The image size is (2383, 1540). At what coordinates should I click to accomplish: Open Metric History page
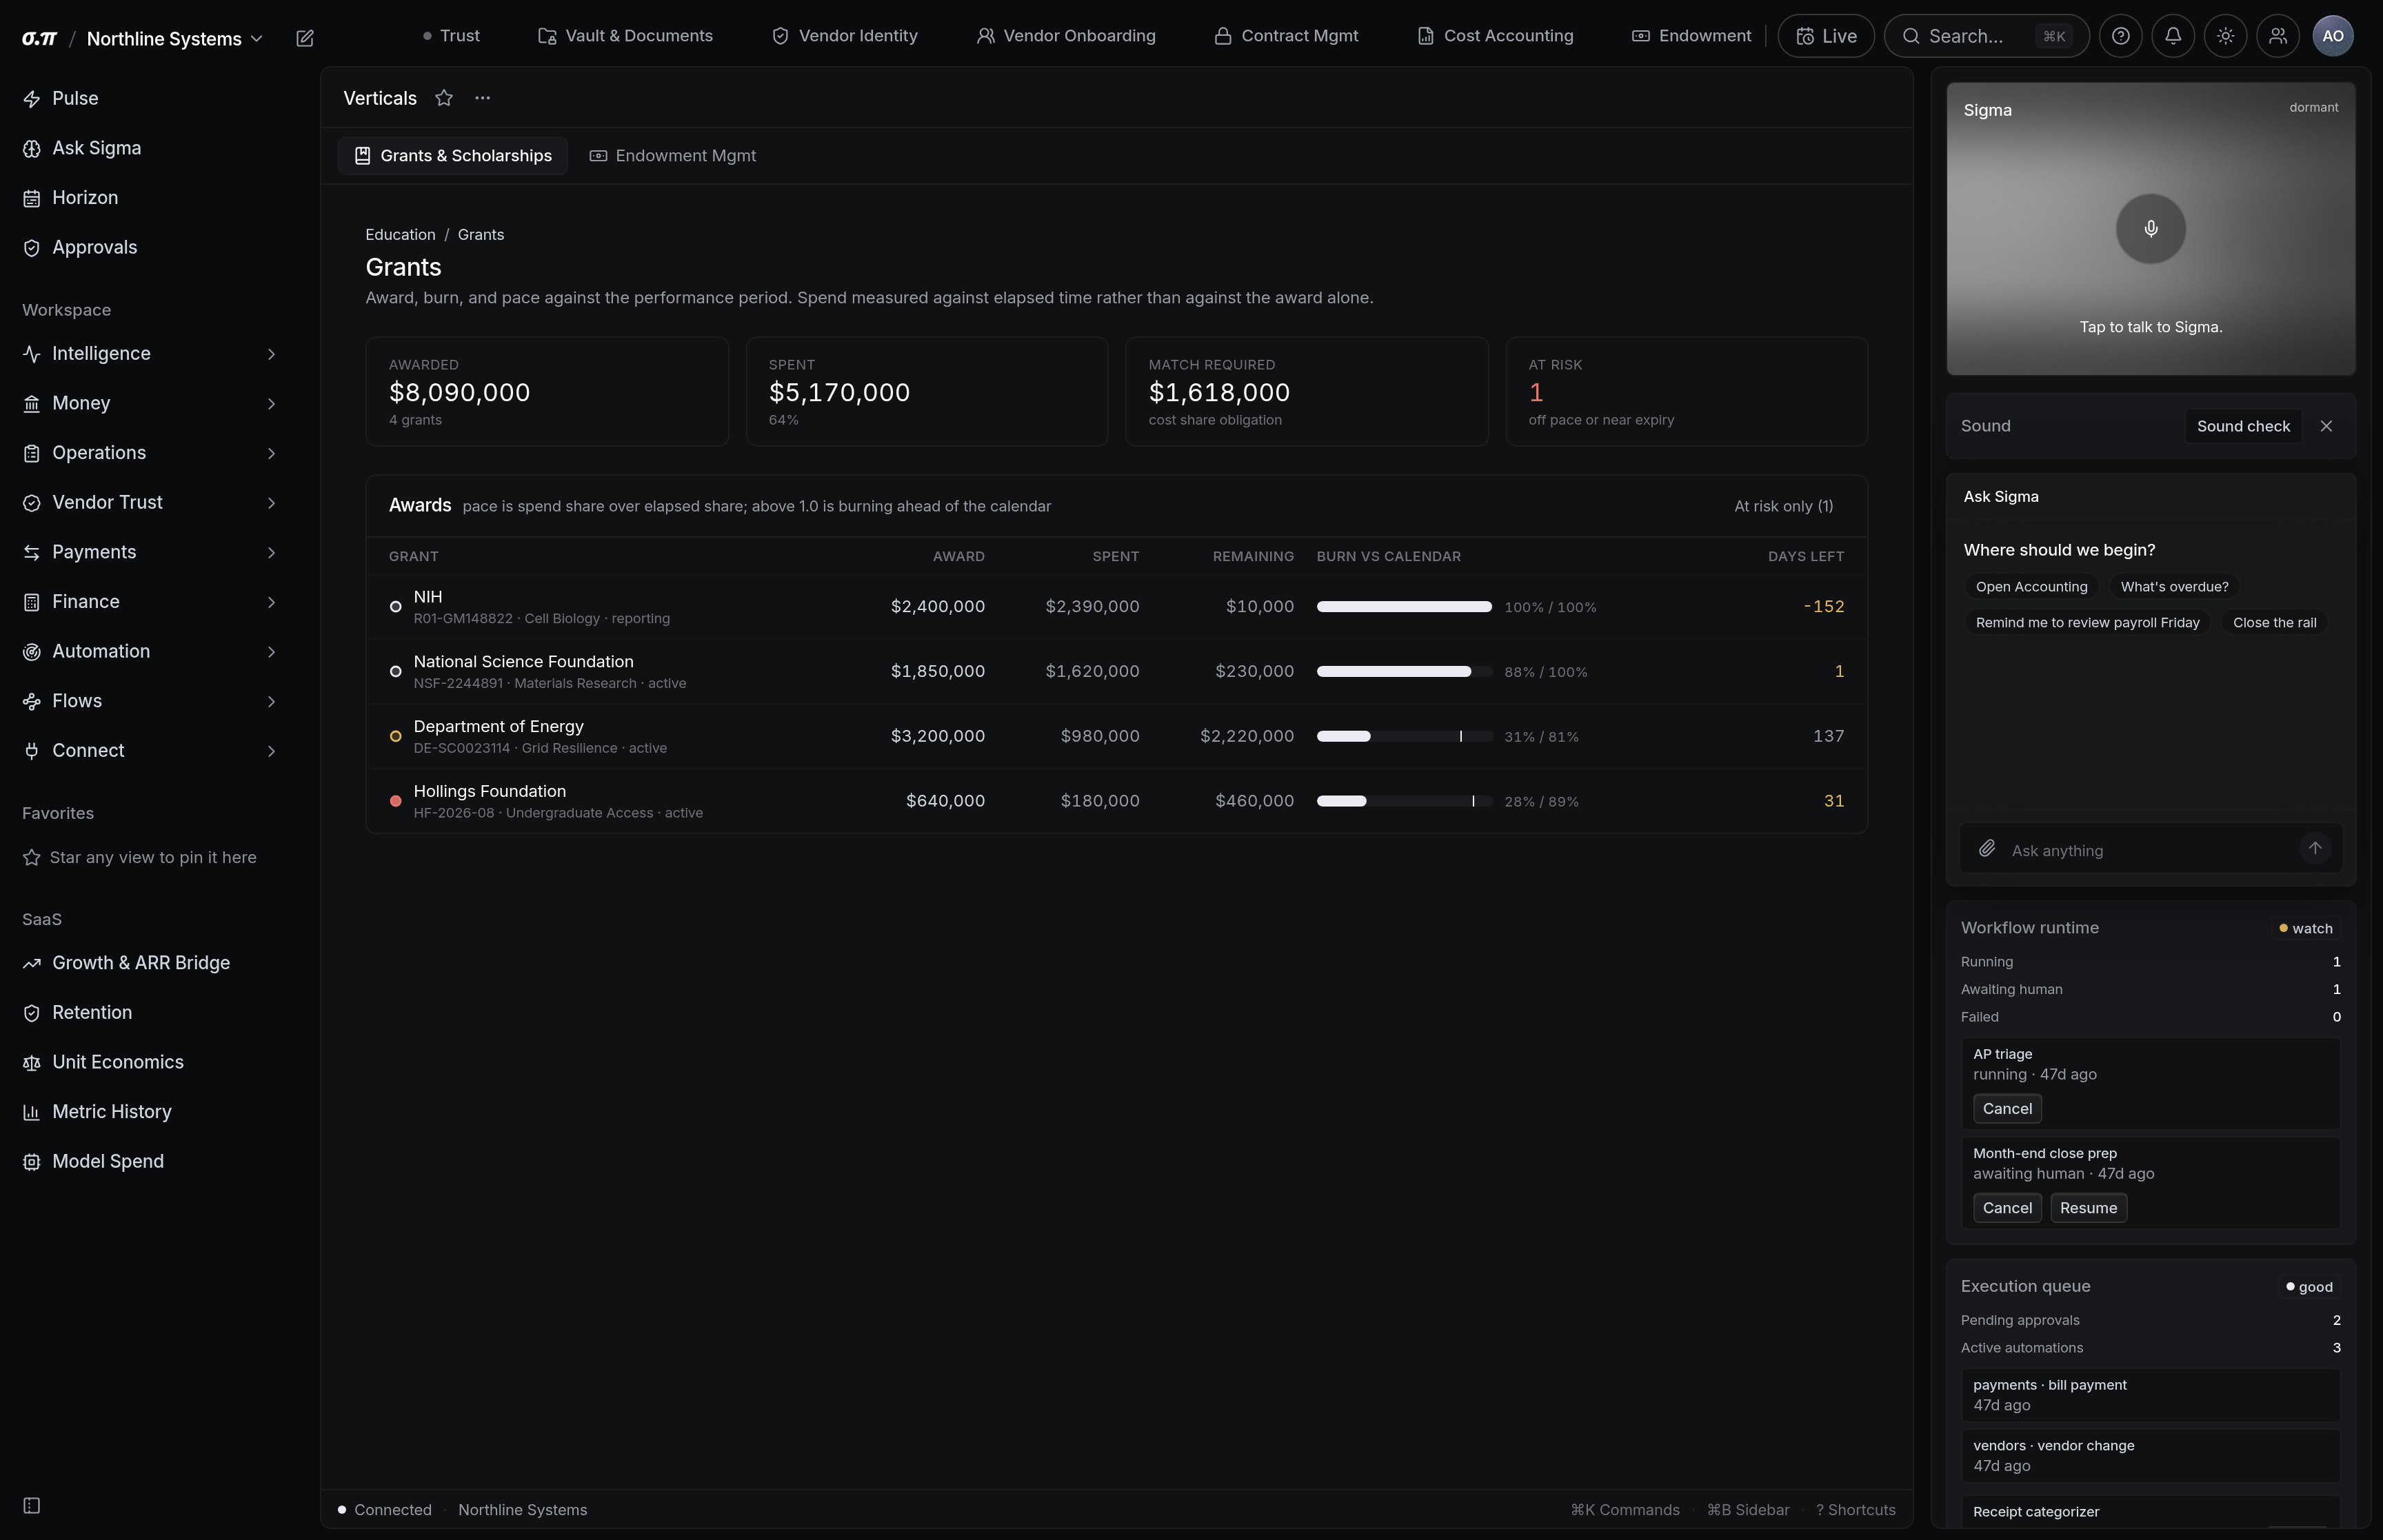(150, 1112)
